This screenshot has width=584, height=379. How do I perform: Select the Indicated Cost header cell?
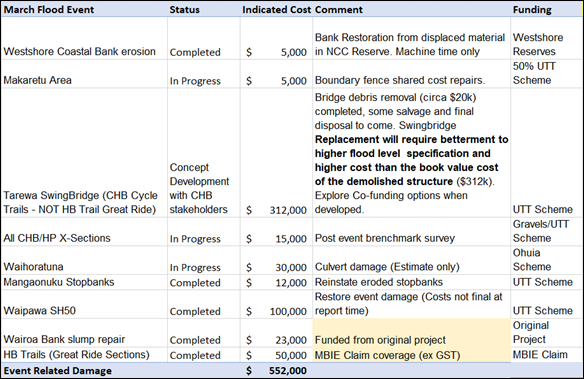(x=276, y=9)
